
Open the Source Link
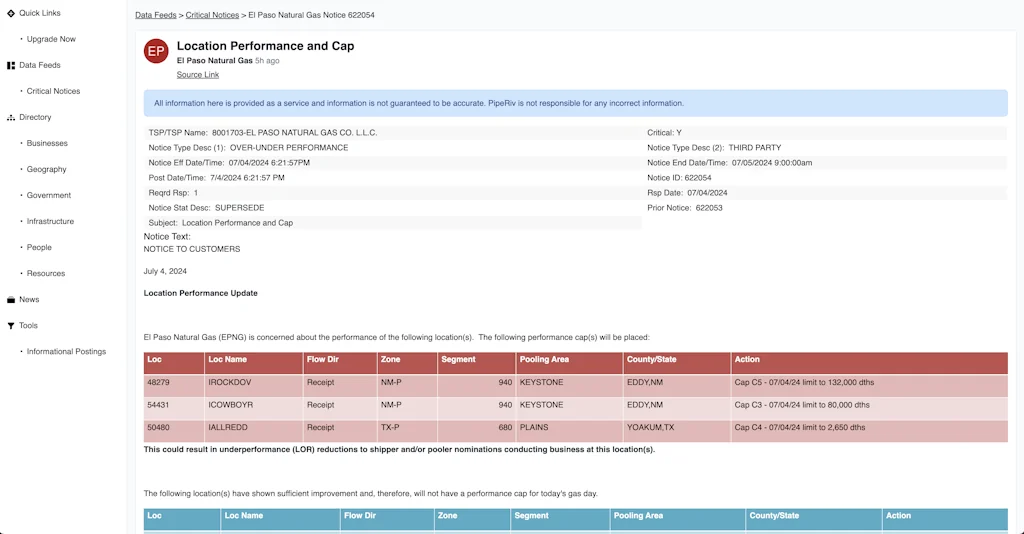(198, 74)
